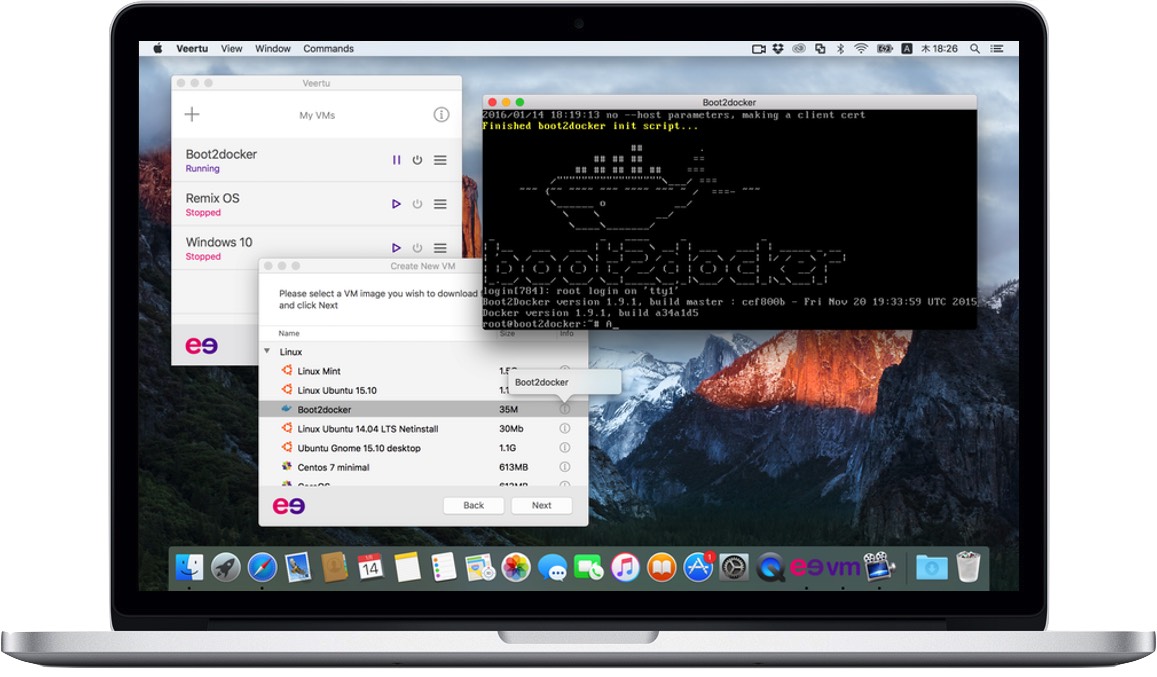Open iBooks from the dock
This screenshot has height=677, width=1157.
tap(662, 568)
